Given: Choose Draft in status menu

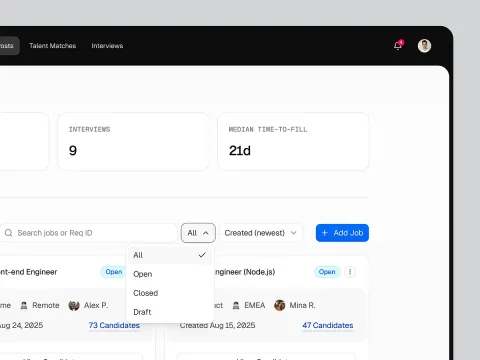Looking at the screenshot, I should [170, 312].
